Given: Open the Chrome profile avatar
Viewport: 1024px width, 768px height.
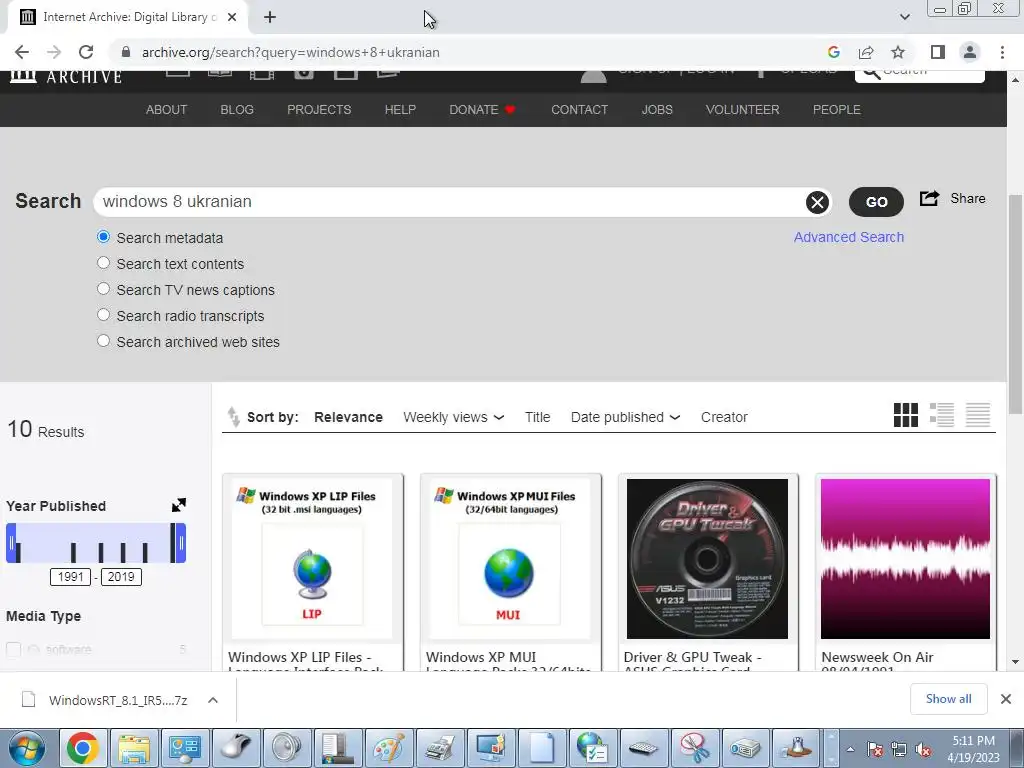Looking at the screenshot, I should (x=970, y=52).
